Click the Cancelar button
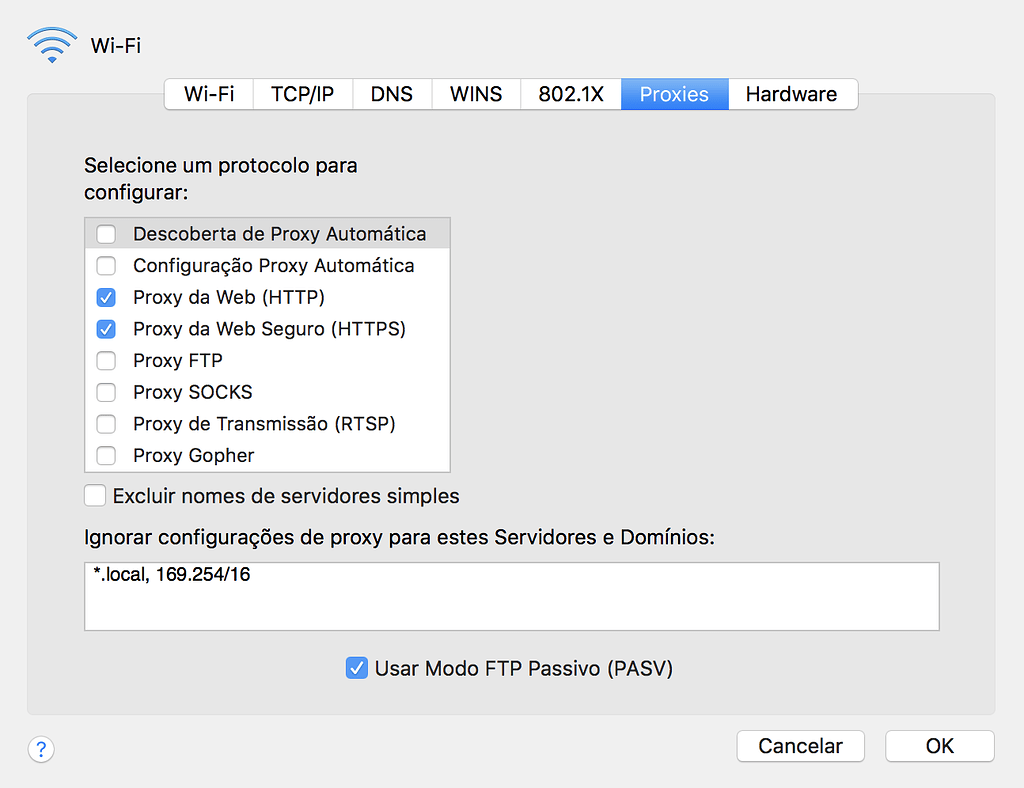Screen dimensions: 1024x788 point(801,746)
